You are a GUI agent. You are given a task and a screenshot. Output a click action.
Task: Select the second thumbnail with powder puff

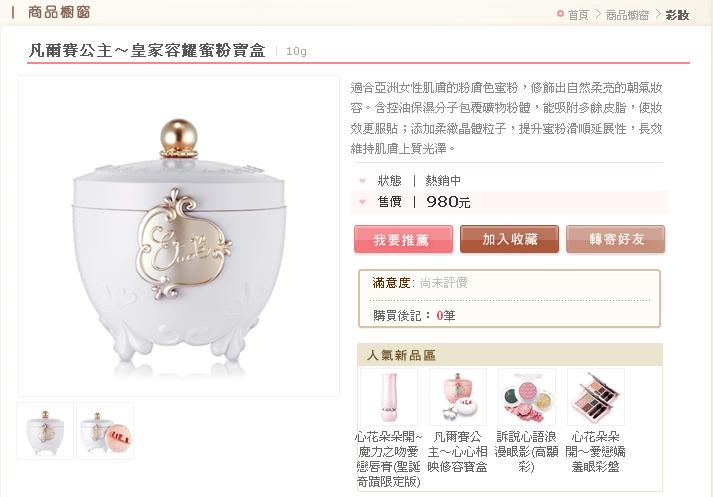click(105, 431)
